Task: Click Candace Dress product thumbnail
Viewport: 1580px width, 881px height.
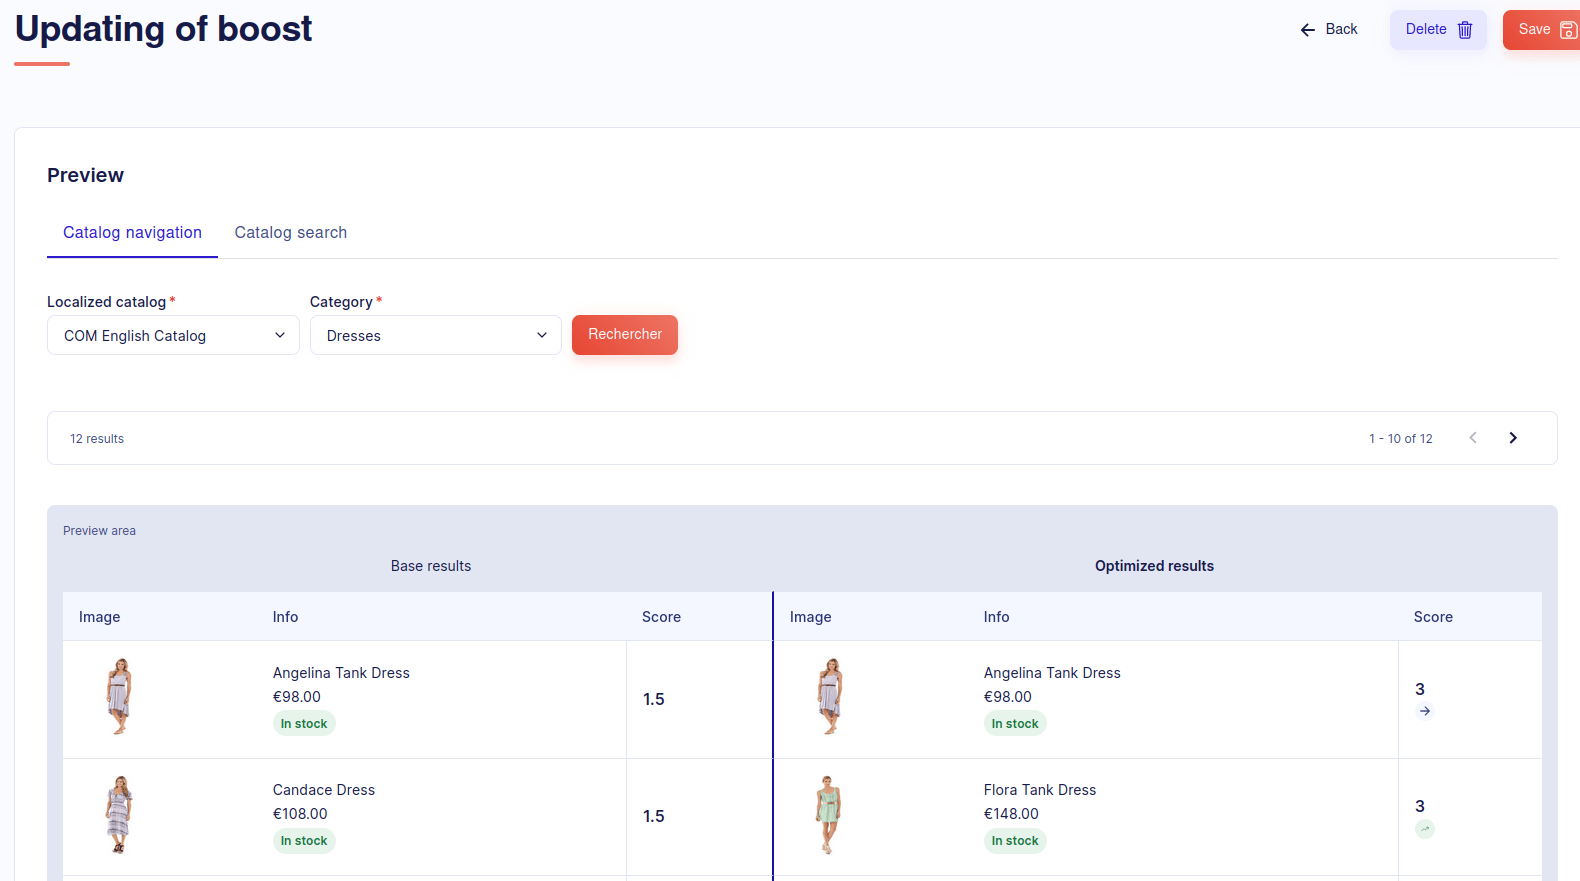Action: [119, 814]
